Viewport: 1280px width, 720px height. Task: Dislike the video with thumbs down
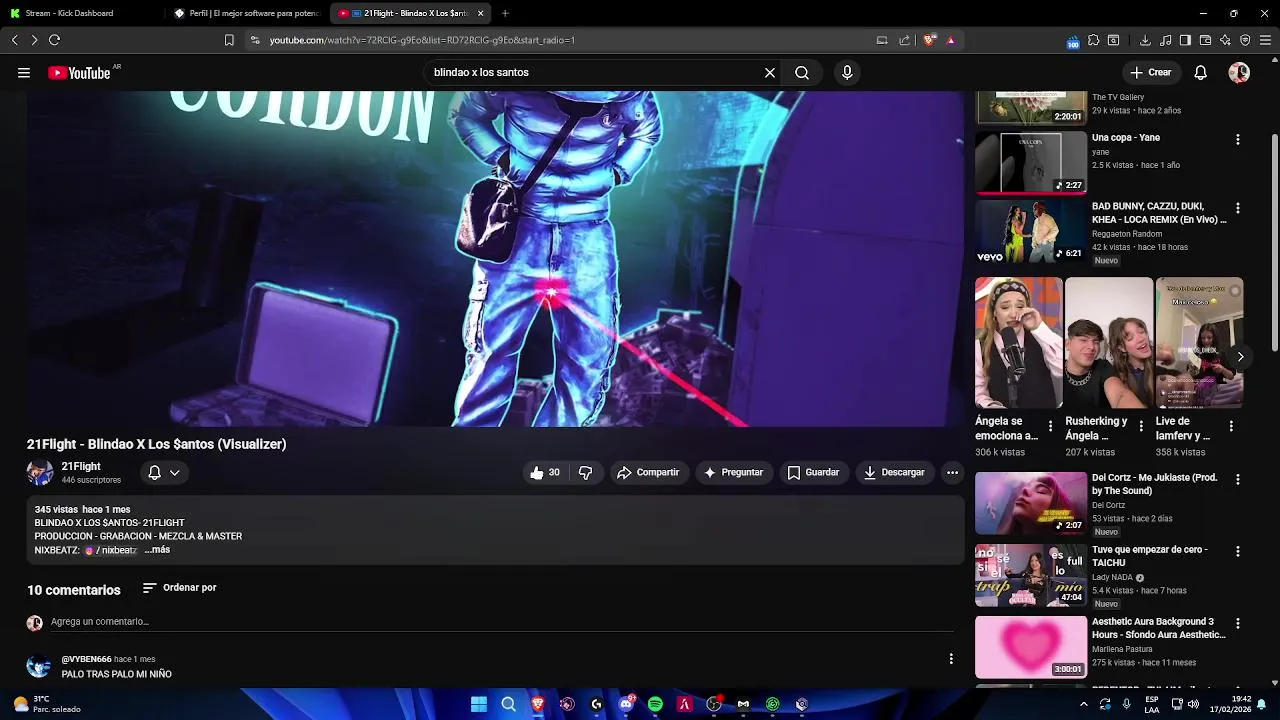coord(586,473)
